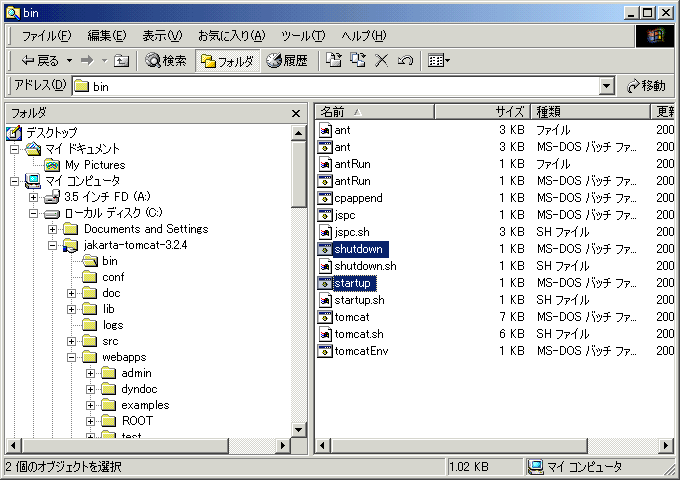Expand the dyndoc folder node

(x=90, y=389)
